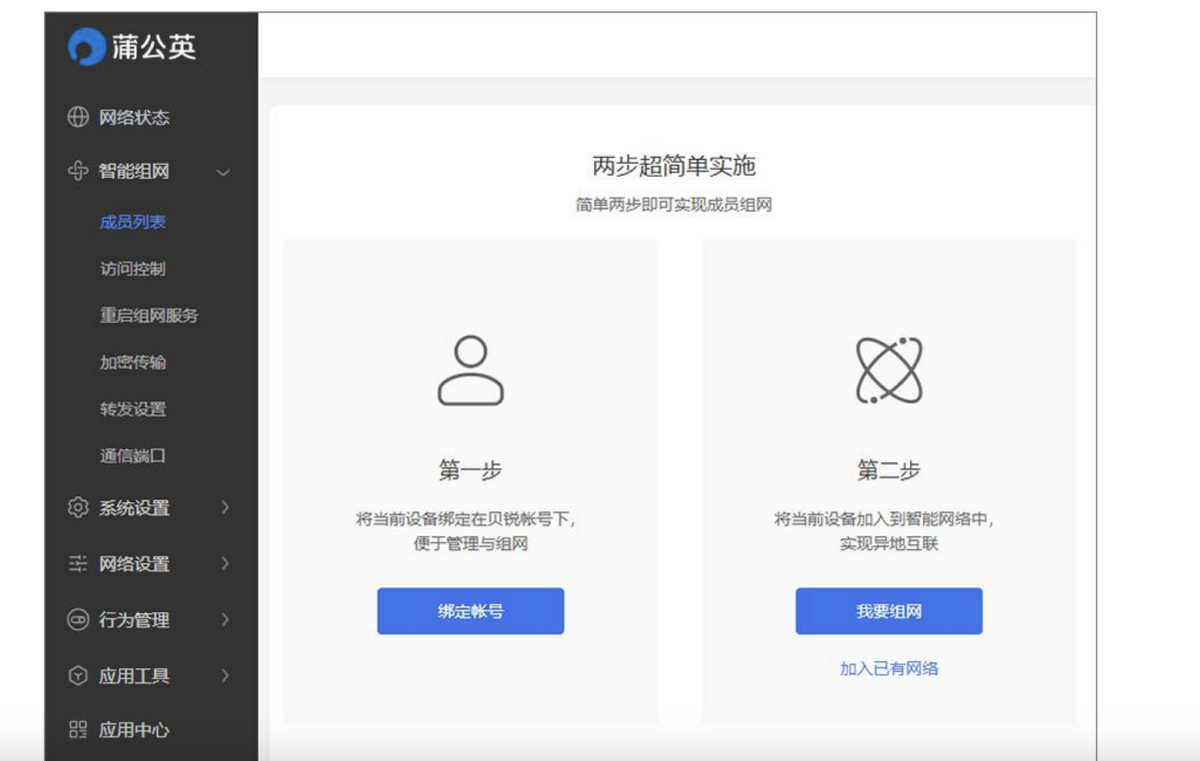
Task: Click the text 将当前设备加入到智能网络中
Action: (x=885, y=520)
